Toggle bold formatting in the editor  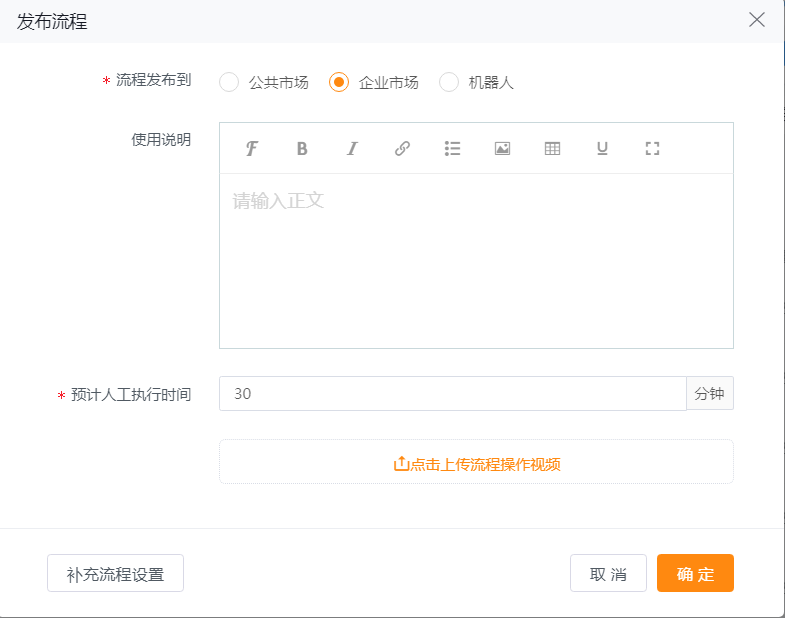coord(302,149)
